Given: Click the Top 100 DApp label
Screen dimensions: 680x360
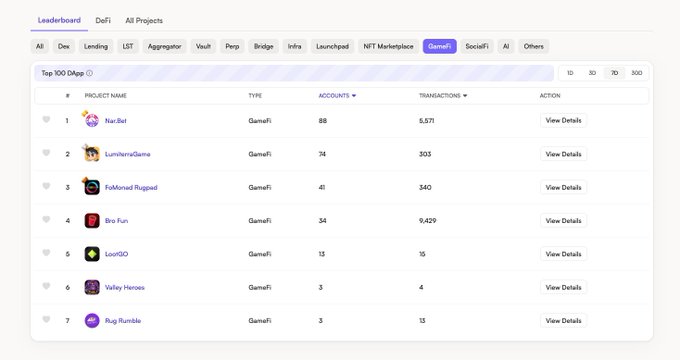Looking at the screenshot, I should [62, 73].
